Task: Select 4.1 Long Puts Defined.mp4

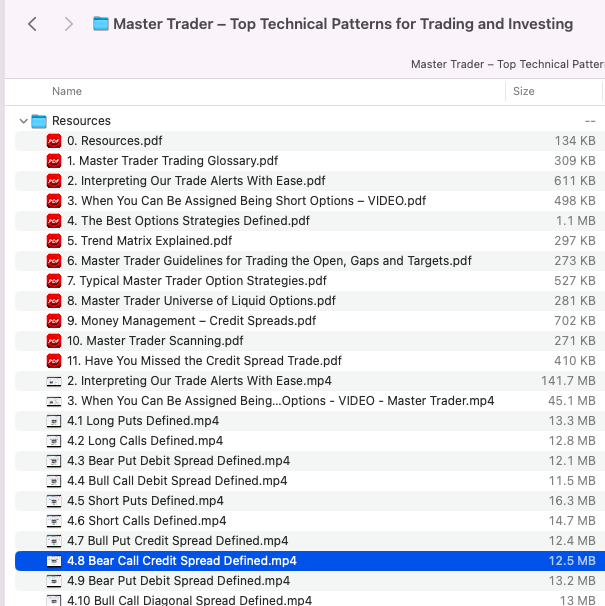Action: (143, 421)
